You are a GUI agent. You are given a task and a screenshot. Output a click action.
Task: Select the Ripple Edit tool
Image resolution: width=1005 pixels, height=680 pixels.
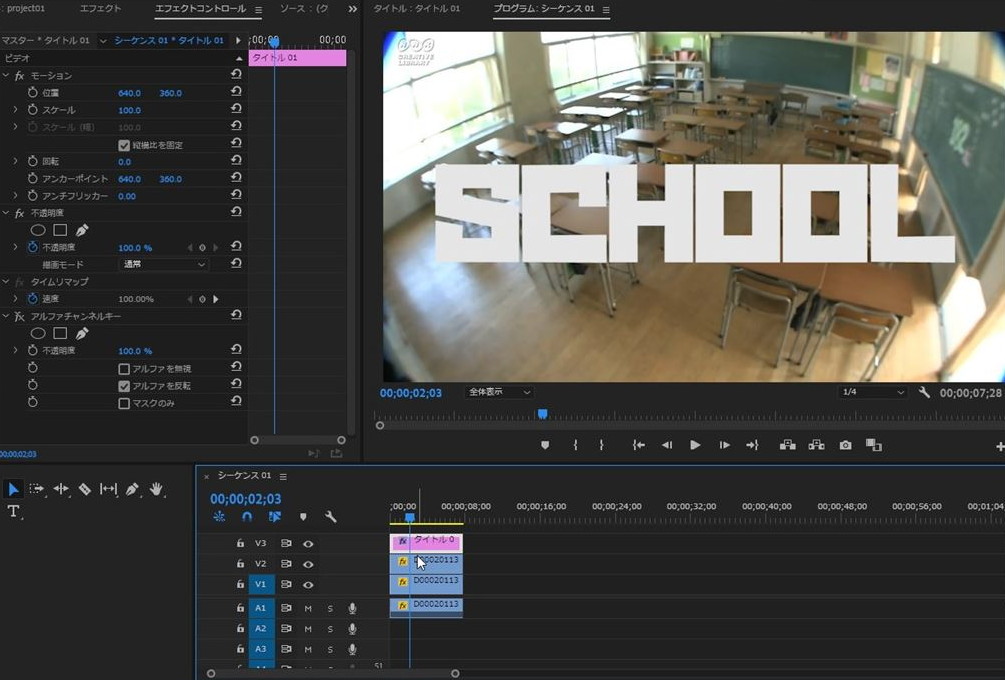coord(61,489)
